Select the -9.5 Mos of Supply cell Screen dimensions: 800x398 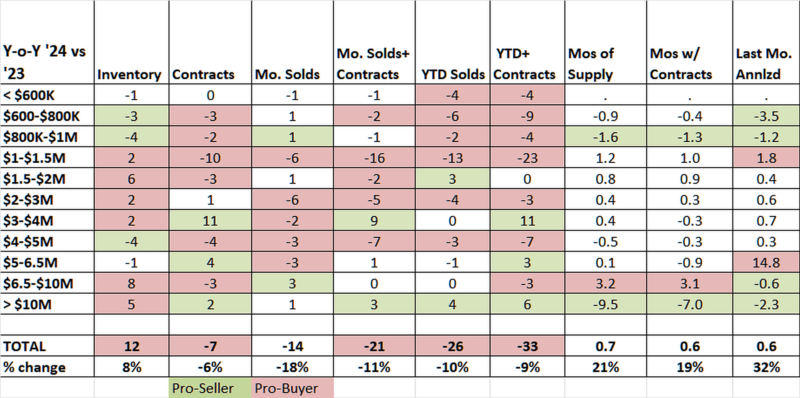coord(605,305)
